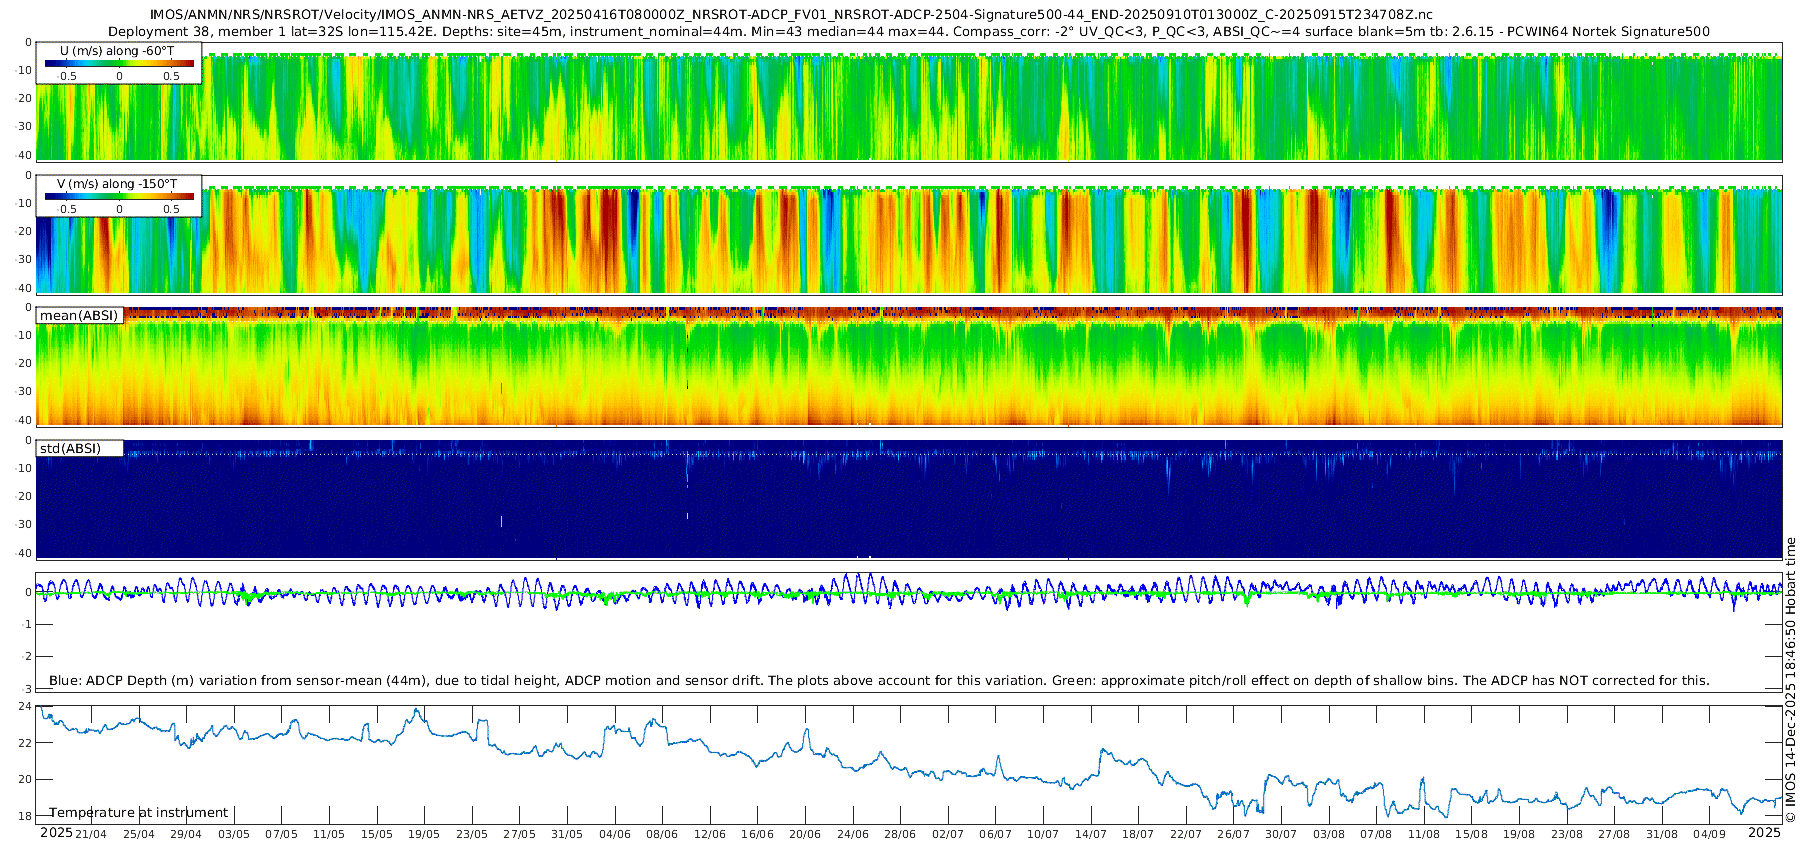The width and height of the screenshot is (1800, 850).
Task: Click the 2025 year label at bottom left
Action: (56, 833)
